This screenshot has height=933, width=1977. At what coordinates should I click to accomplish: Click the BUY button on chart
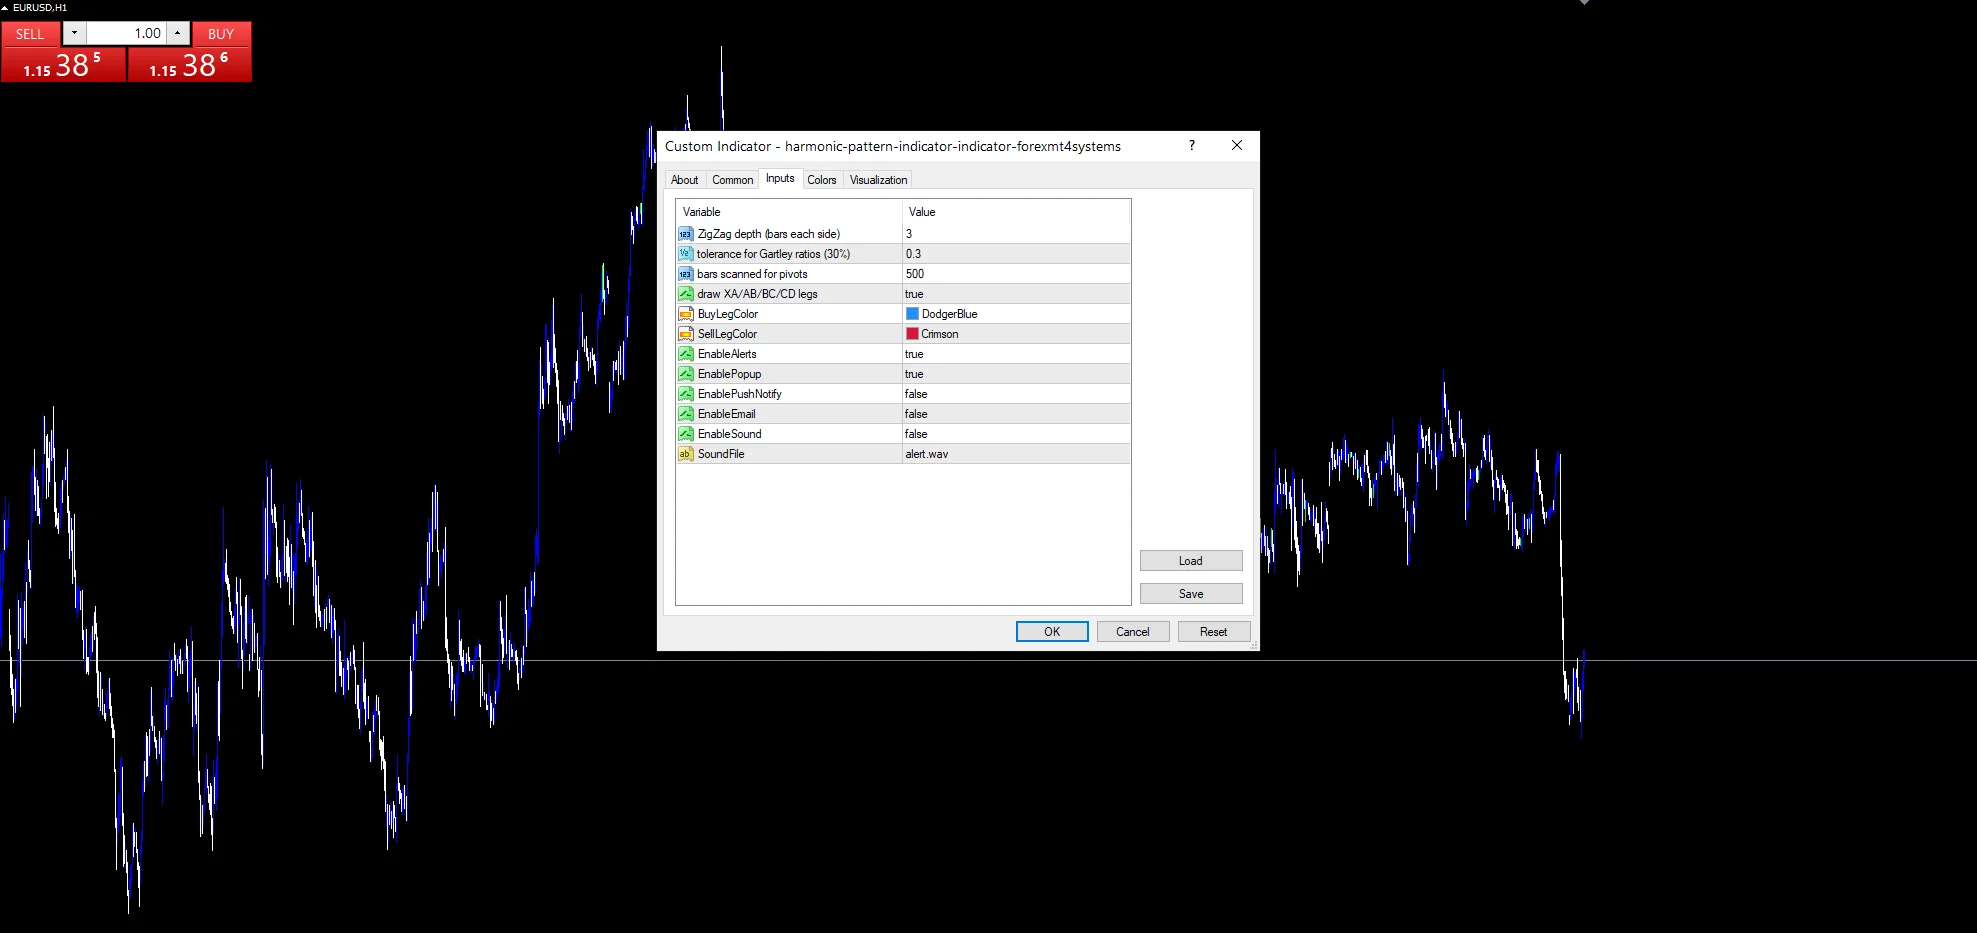coord(221,34)
